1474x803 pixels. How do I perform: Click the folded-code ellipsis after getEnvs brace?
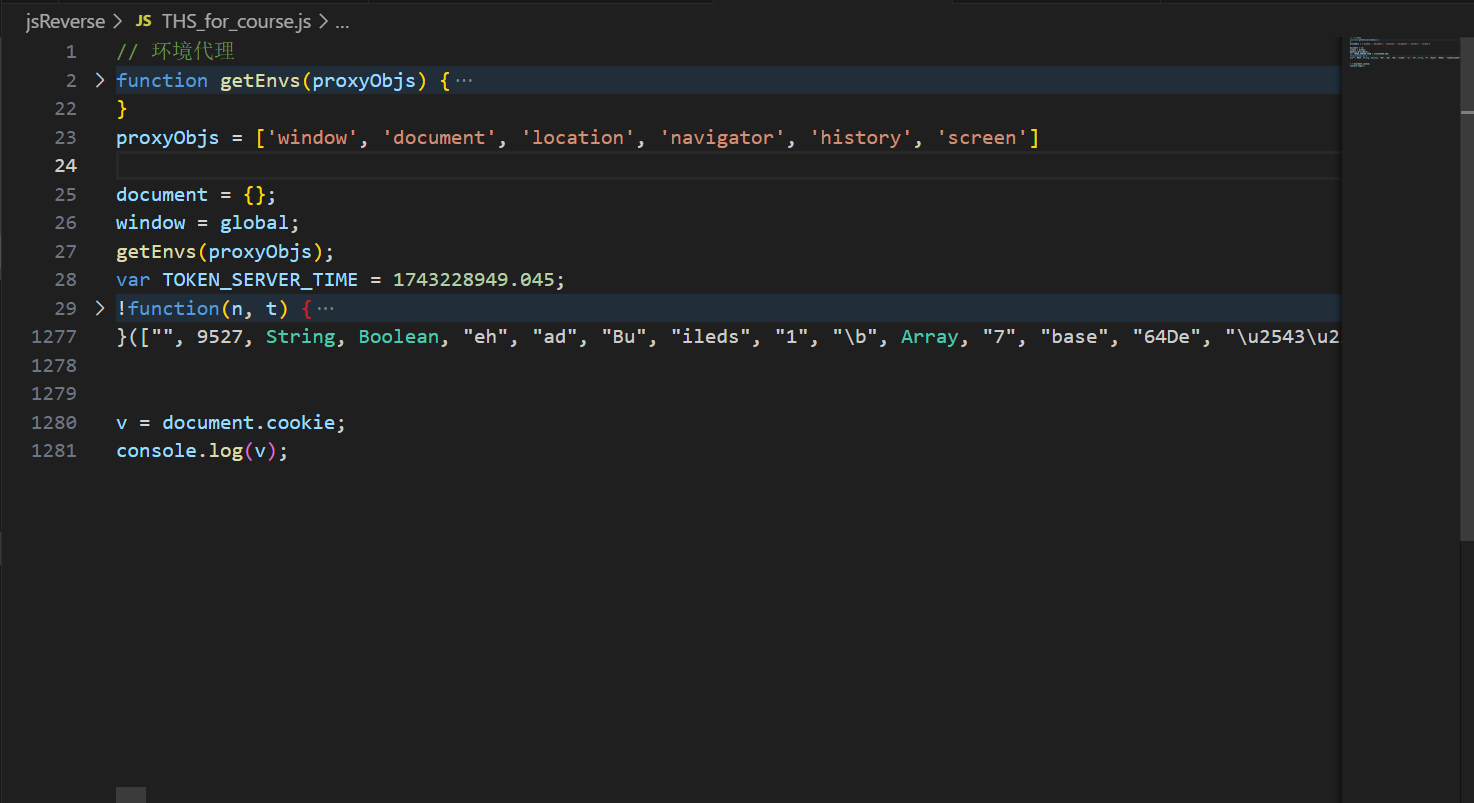coord(464,81)
